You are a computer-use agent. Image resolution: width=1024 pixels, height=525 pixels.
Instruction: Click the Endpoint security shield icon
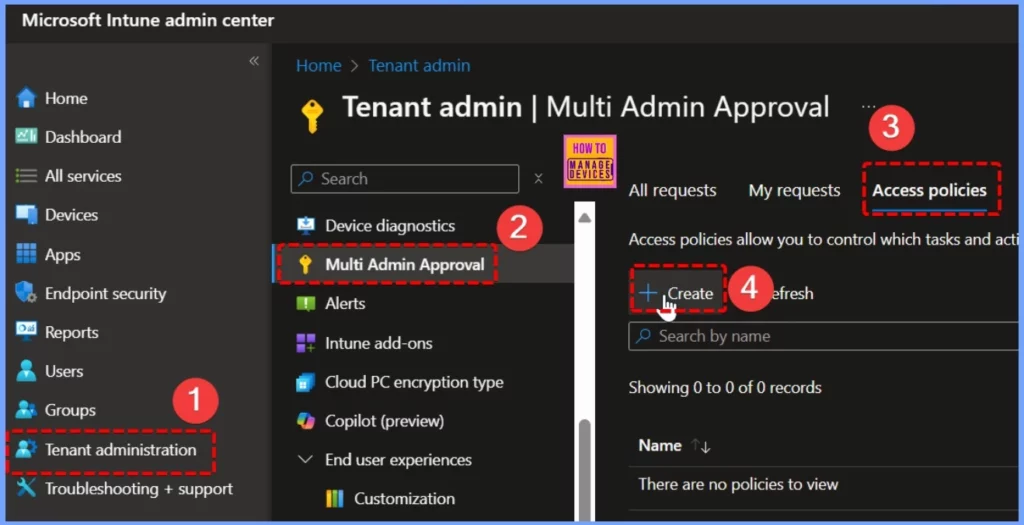[26, 293]
